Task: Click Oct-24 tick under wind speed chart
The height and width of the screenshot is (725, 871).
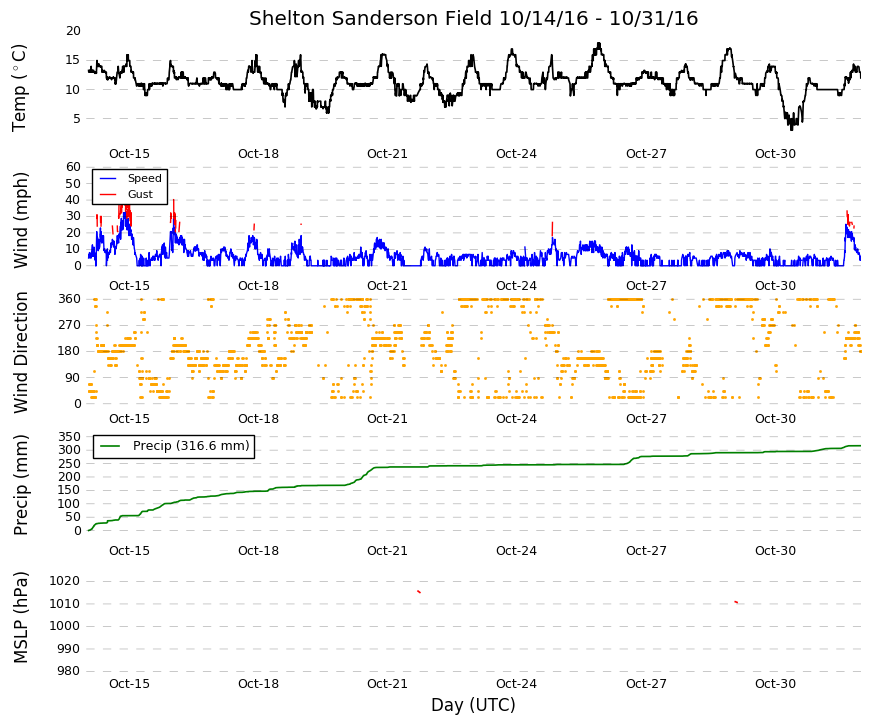Action: point(516,286)
